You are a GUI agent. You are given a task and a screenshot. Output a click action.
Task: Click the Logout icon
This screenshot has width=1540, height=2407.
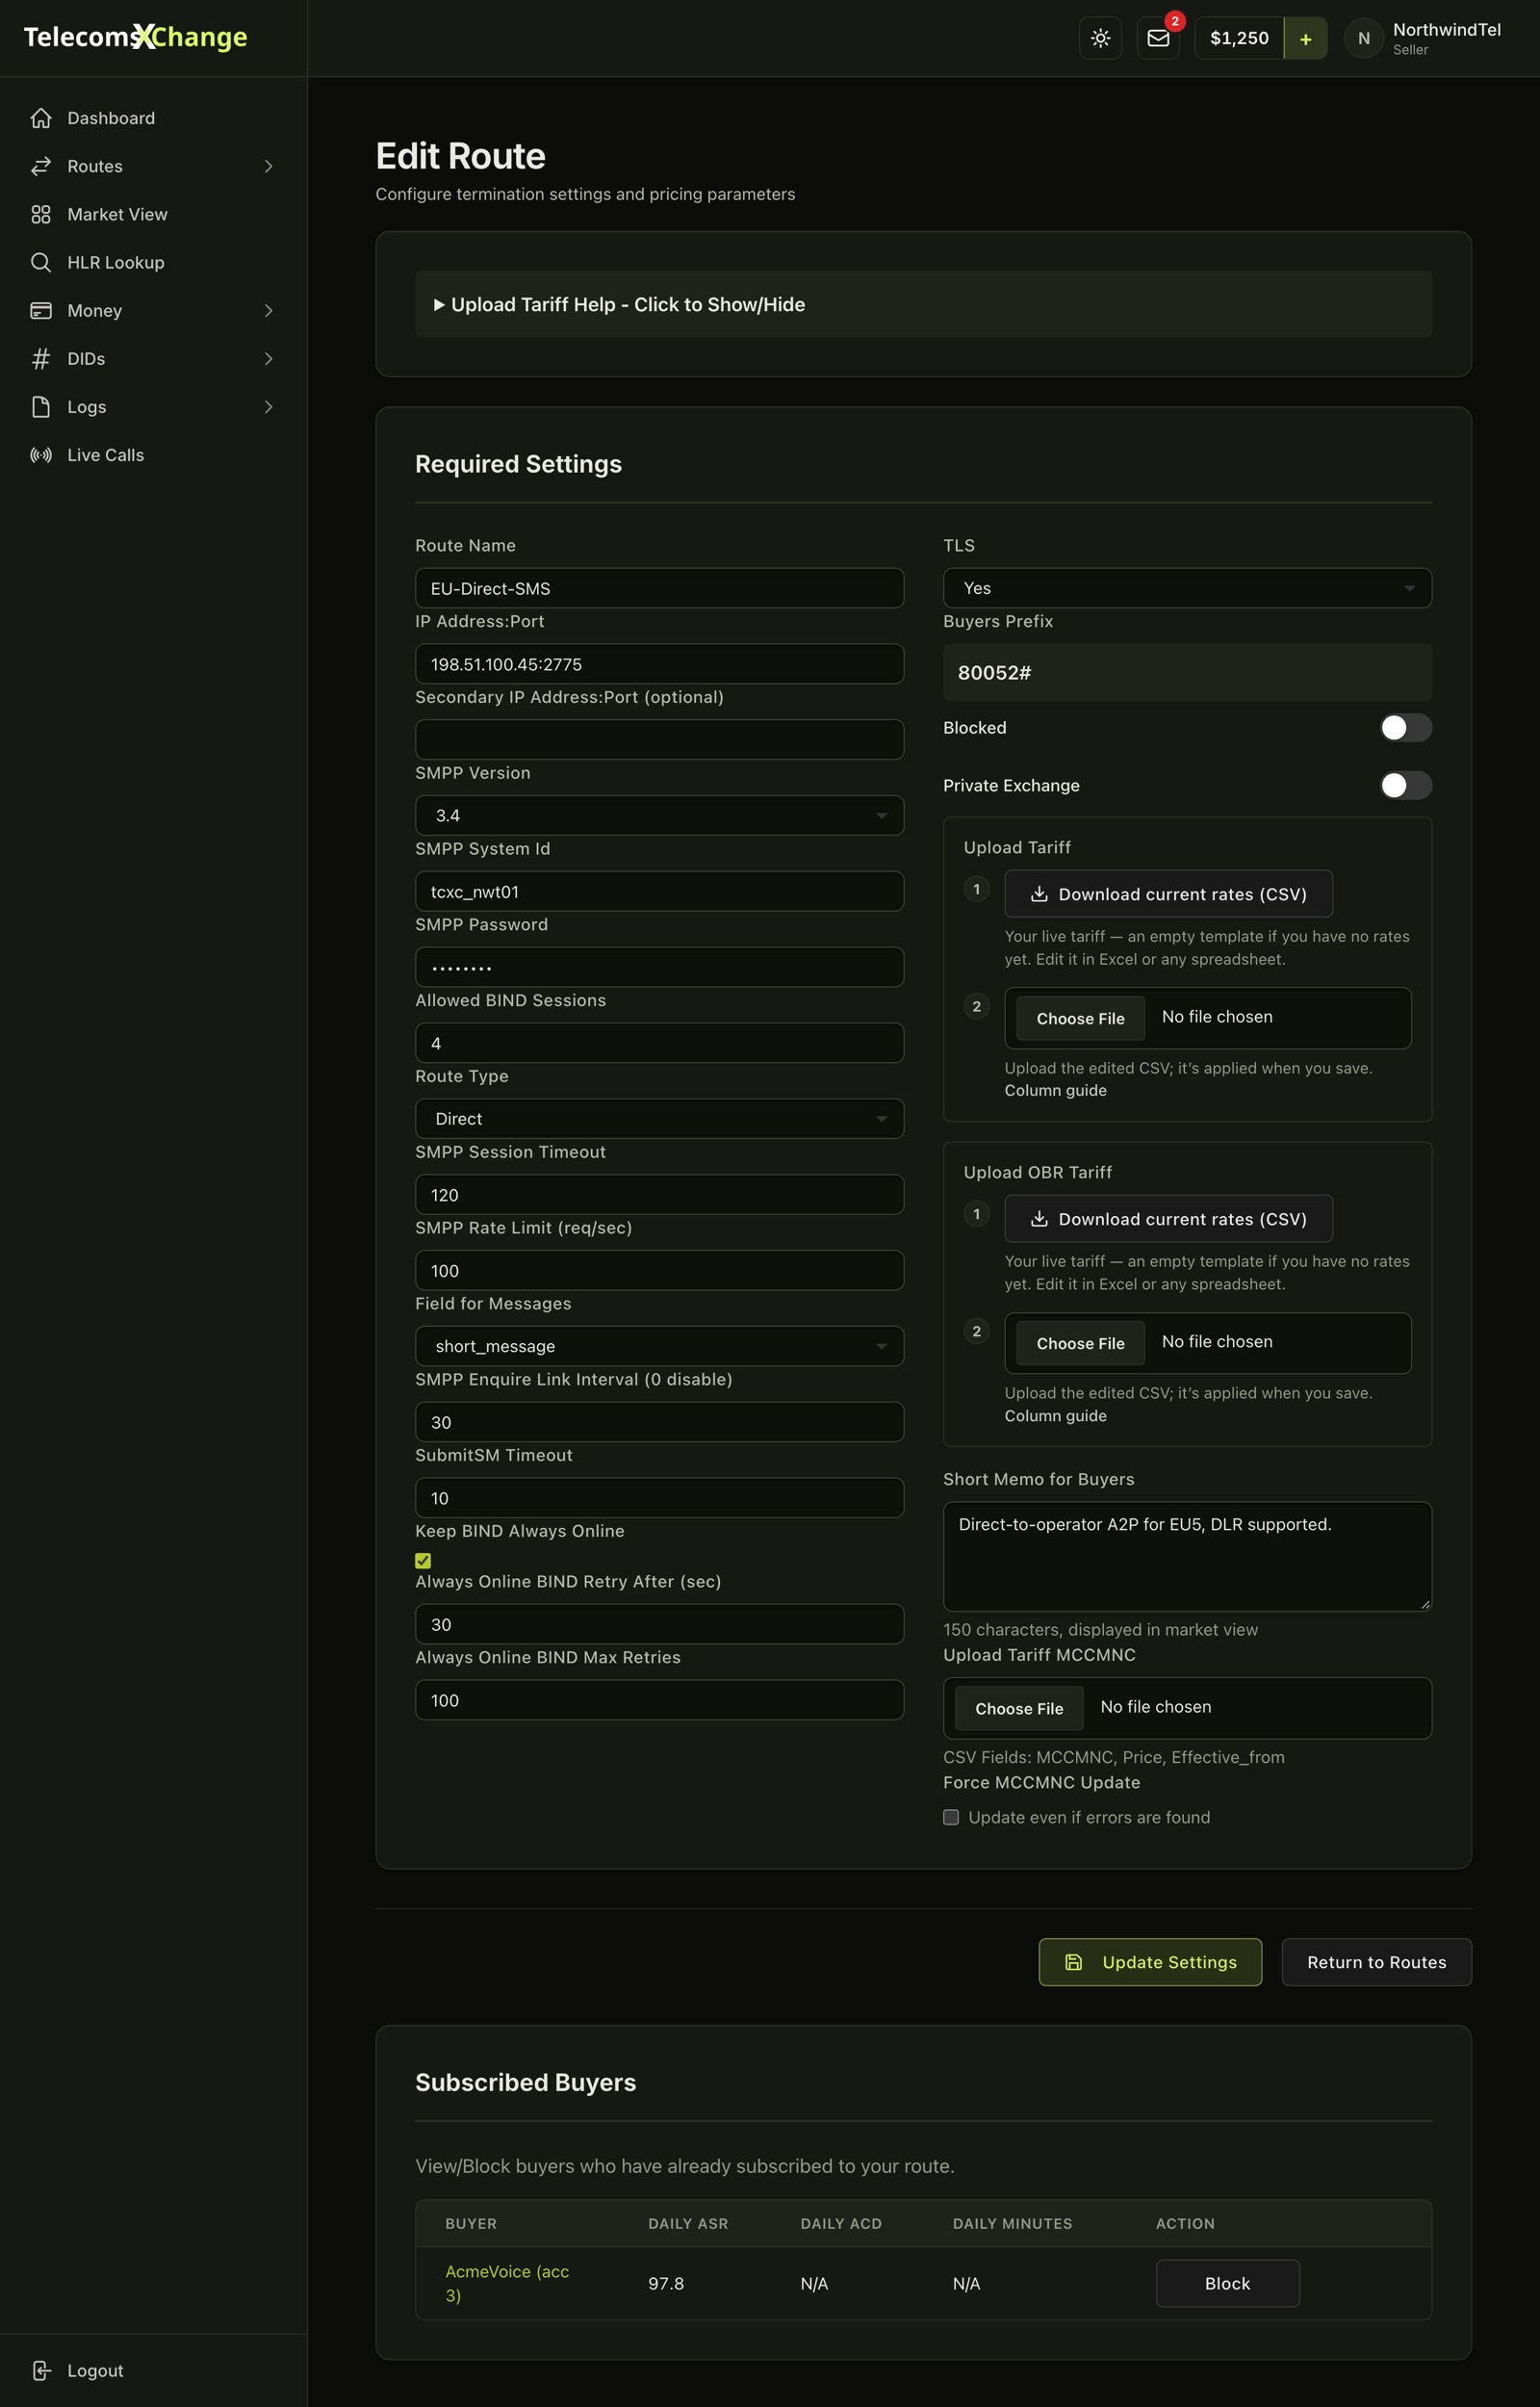[41, 2370]
